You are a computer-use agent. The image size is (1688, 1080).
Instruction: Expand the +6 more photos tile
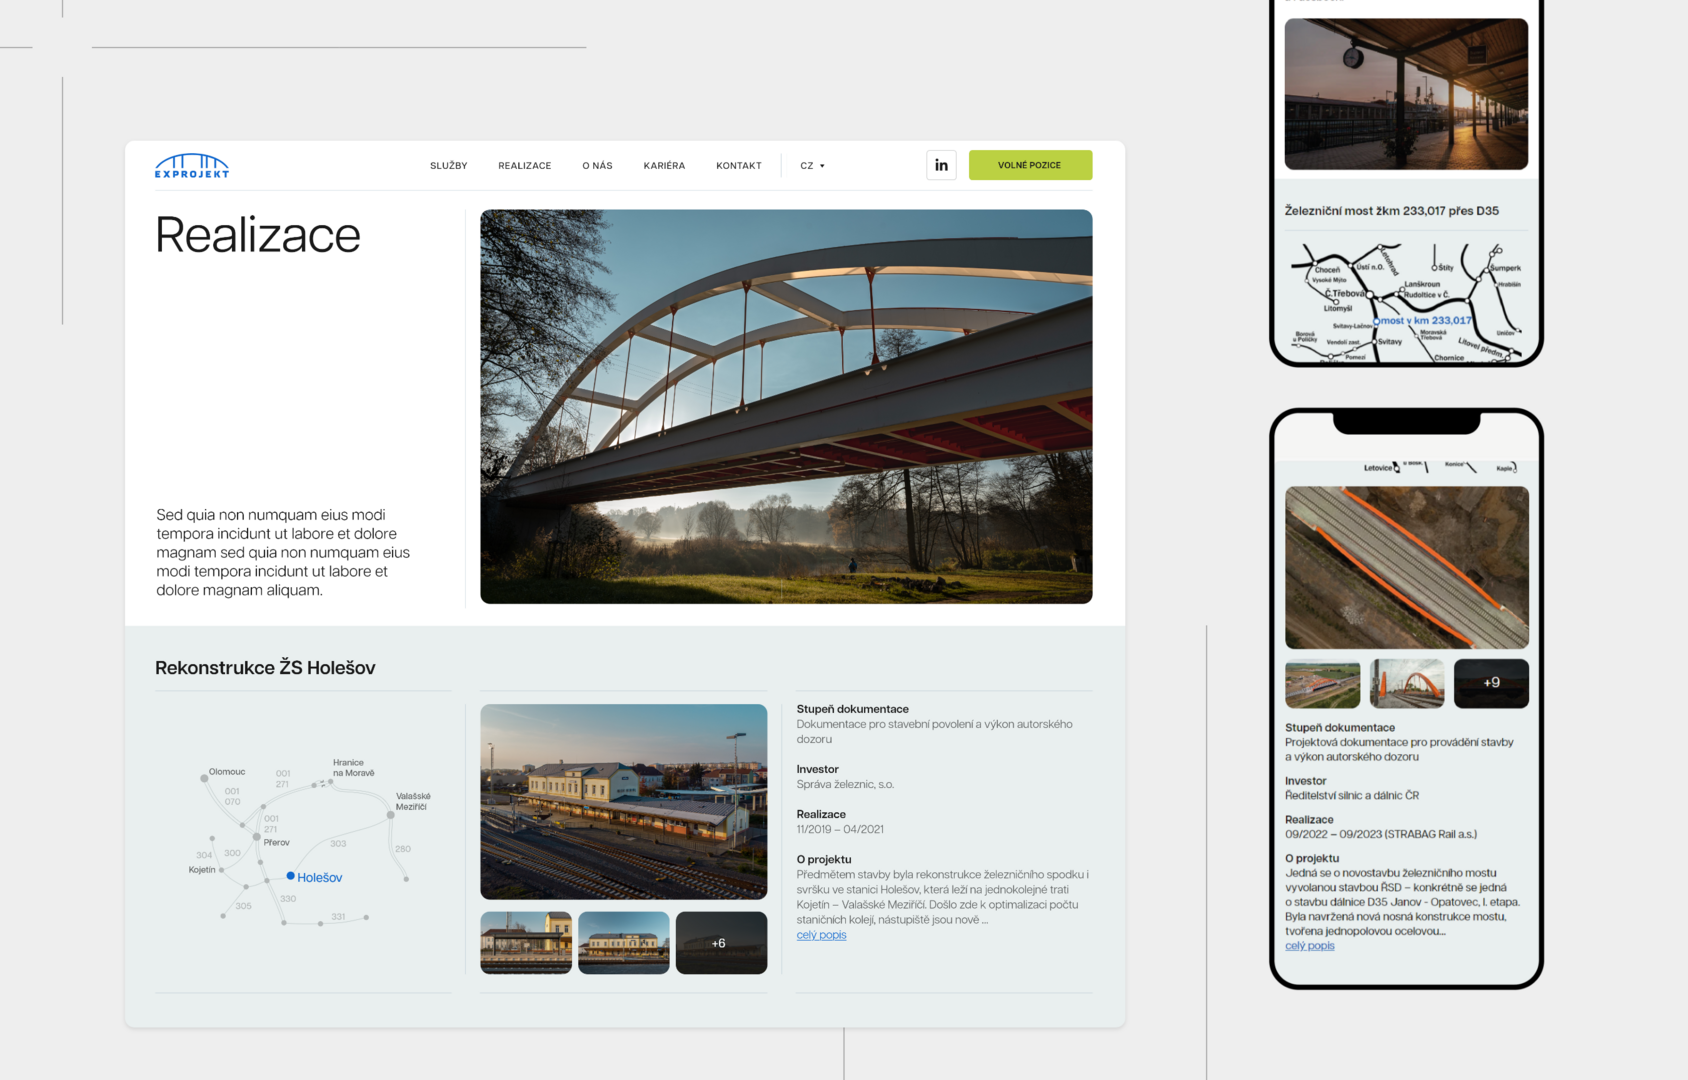tap(721, 942)
